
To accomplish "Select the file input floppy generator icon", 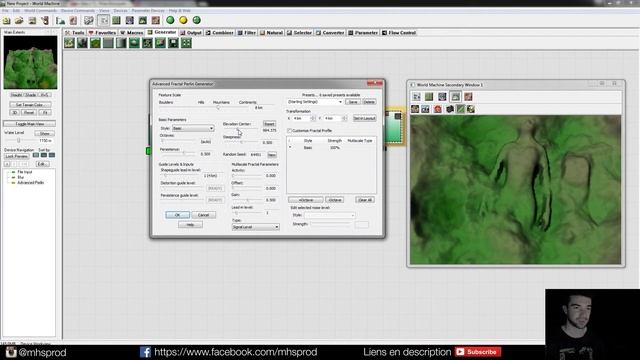I will pos(173,43).
